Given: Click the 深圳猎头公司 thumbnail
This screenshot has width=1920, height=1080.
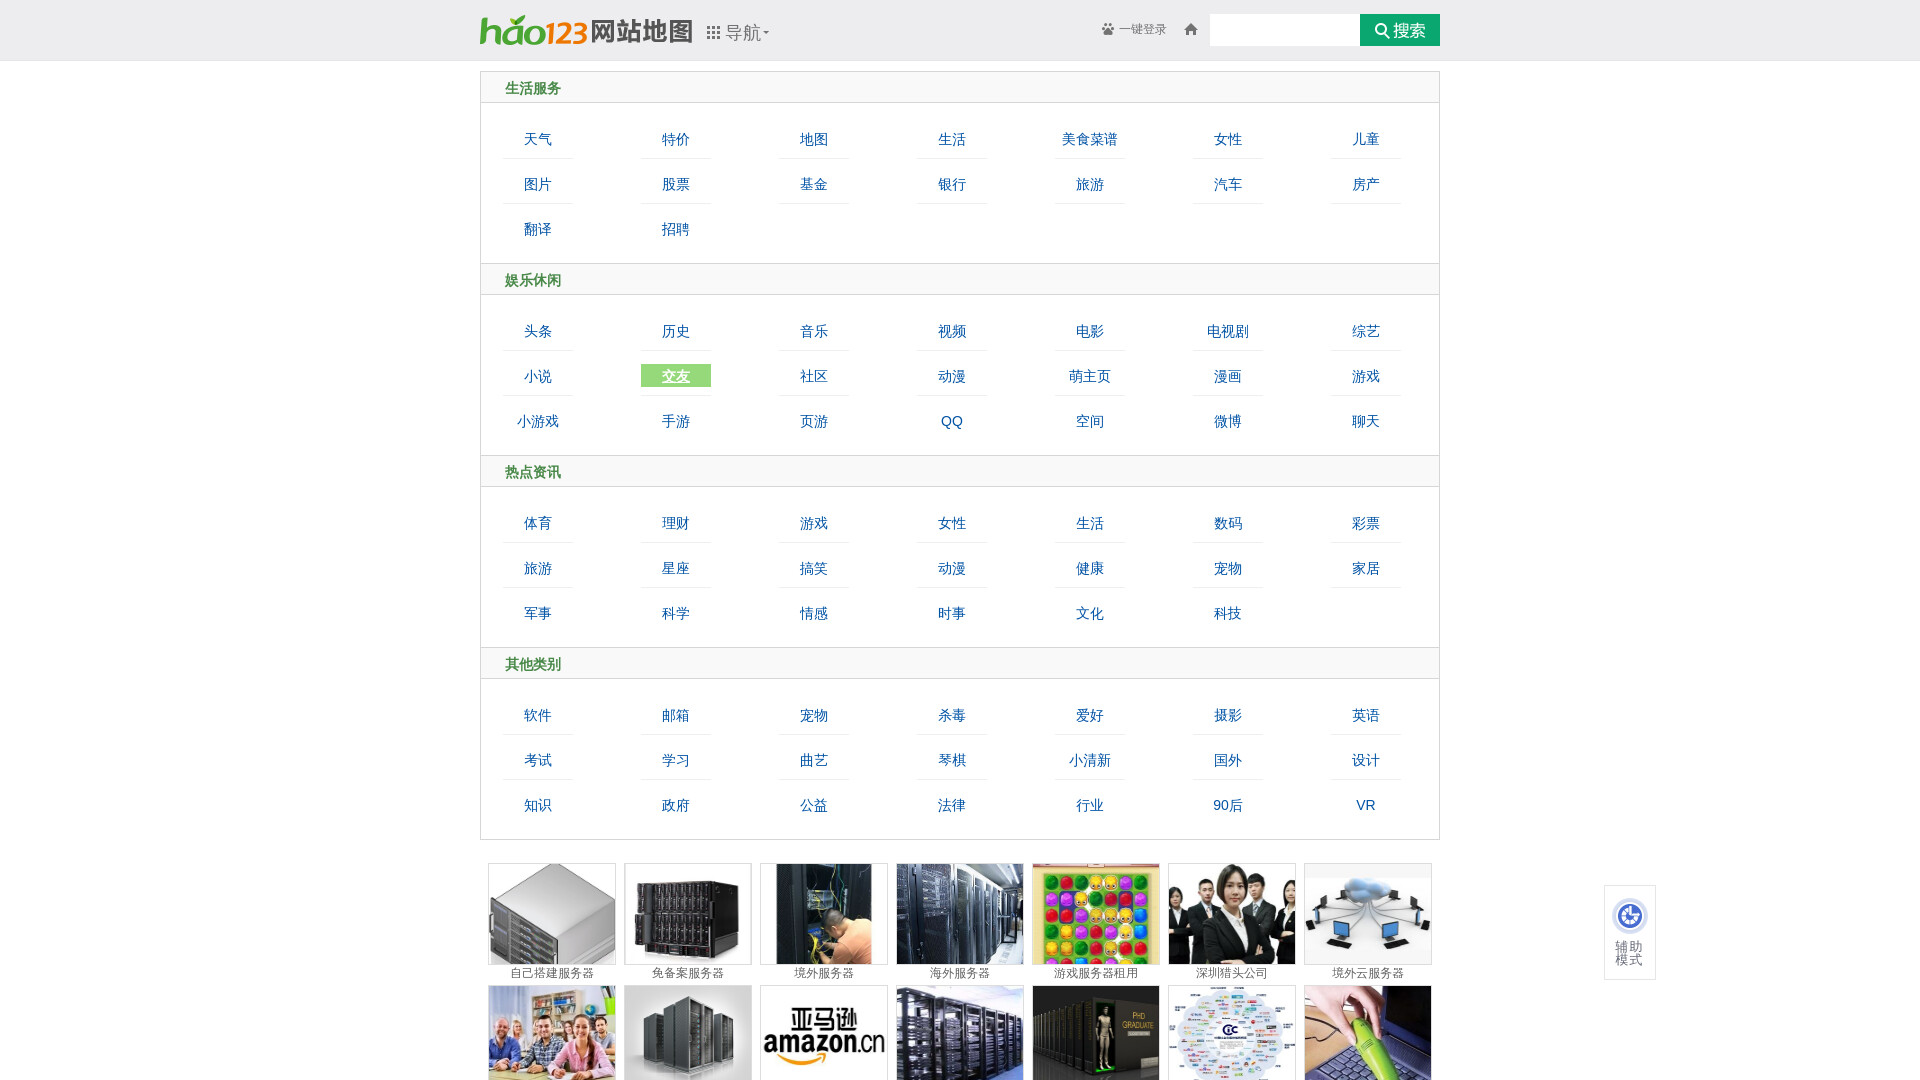Looking at the screenshot, I should (x=1232, y=914).
